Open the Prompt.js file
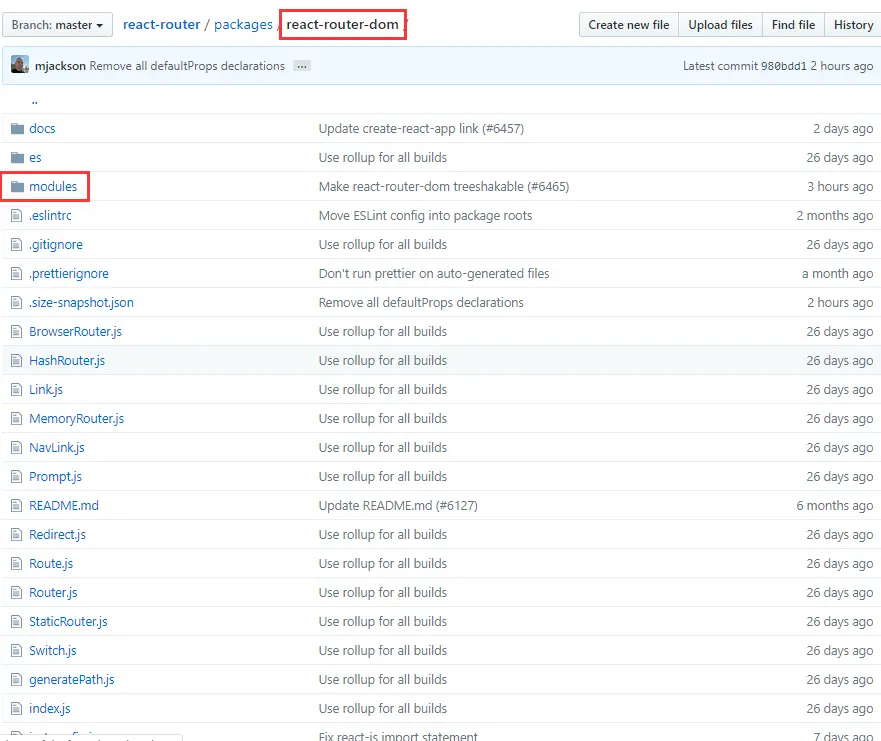881x741 pixels. point(56,476)
